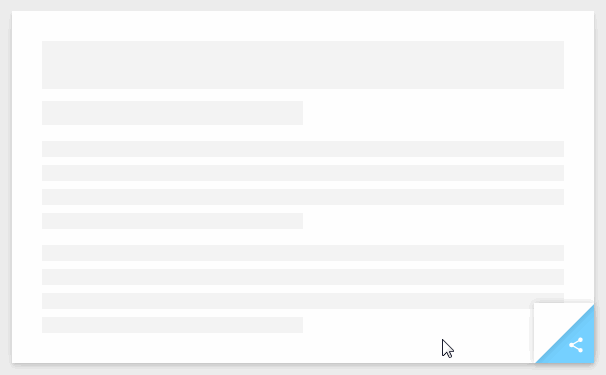Click the blank area right of the first paragraph's short line
This screenshot has height=375, width=606.
(x=433, y=221)
